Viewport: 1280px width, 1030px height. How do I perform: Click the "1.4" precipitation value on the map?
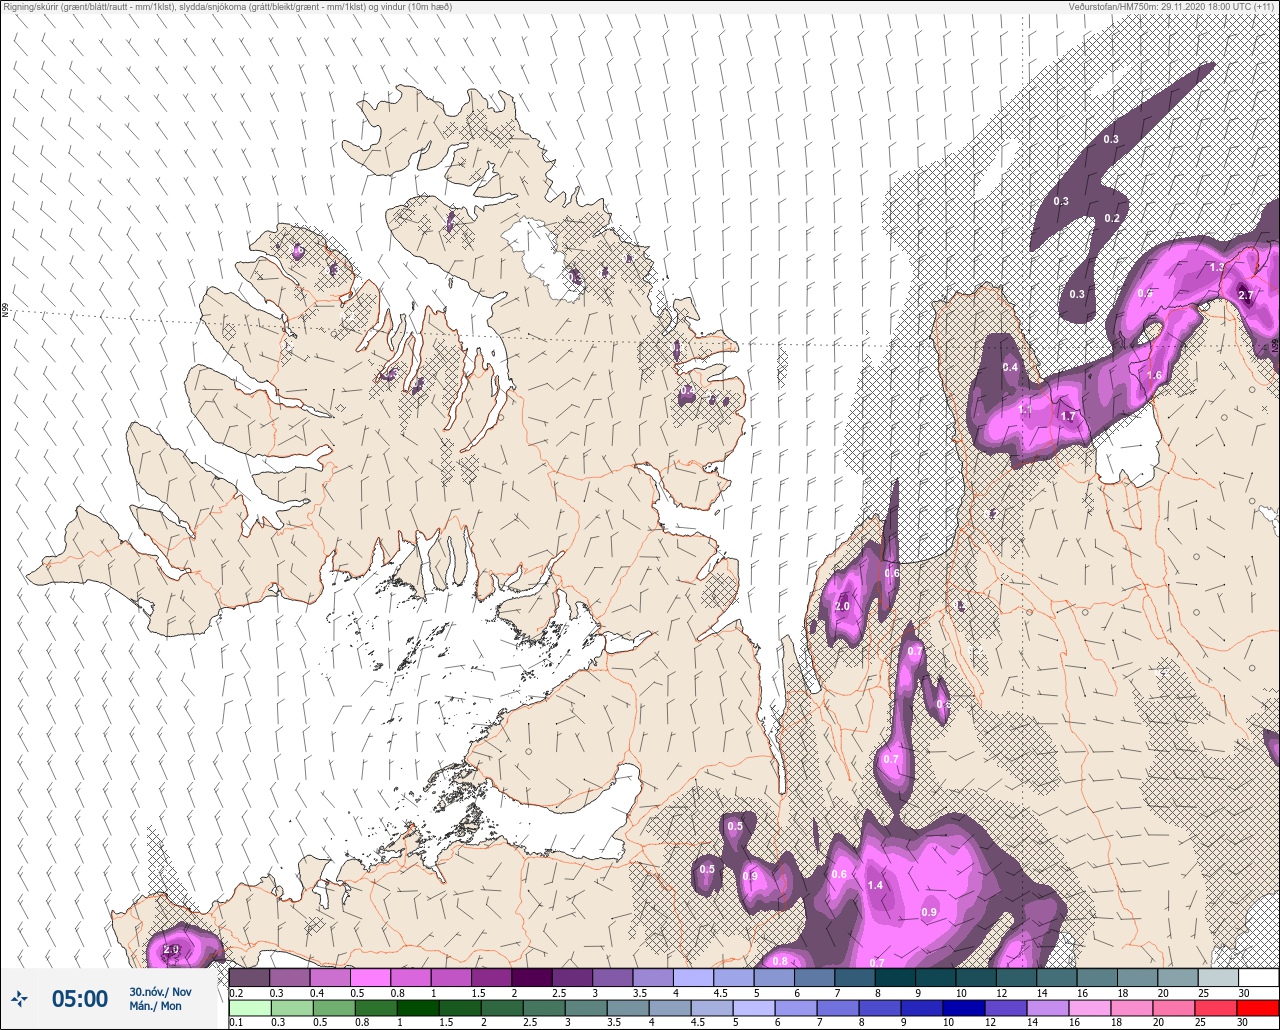(876, 885)
